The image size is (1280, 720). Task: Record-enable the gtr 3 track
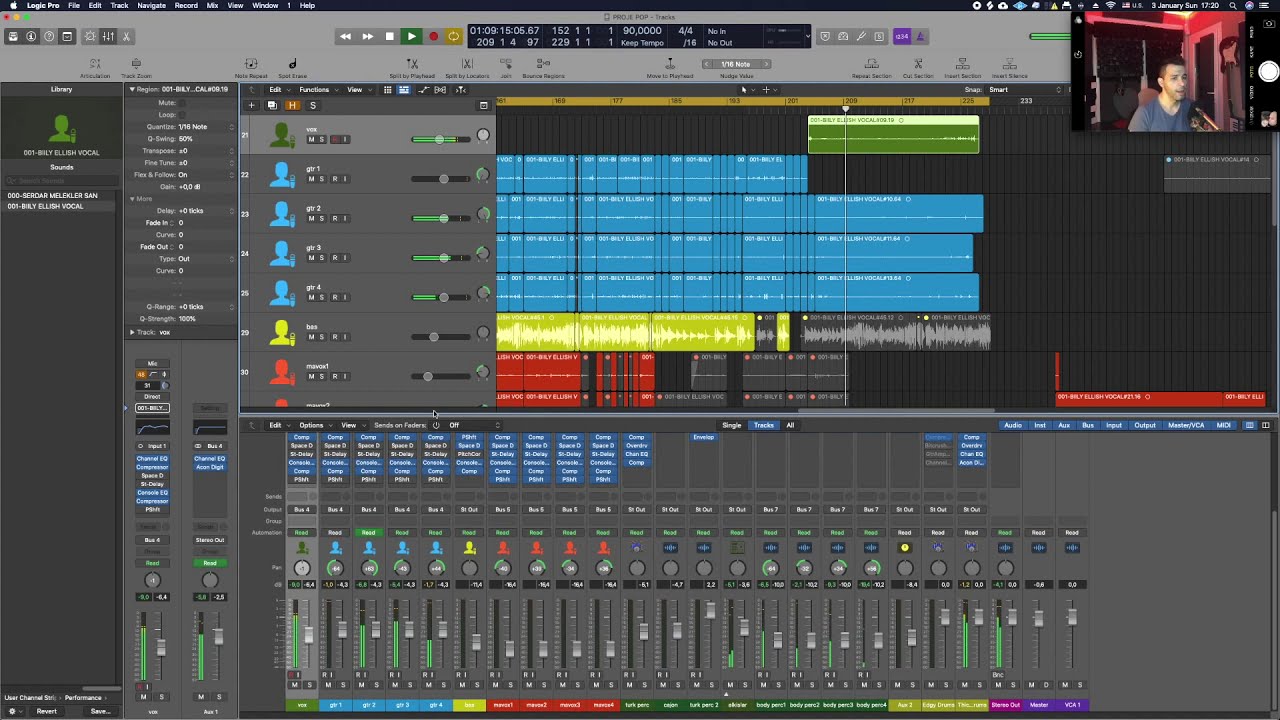334,258
